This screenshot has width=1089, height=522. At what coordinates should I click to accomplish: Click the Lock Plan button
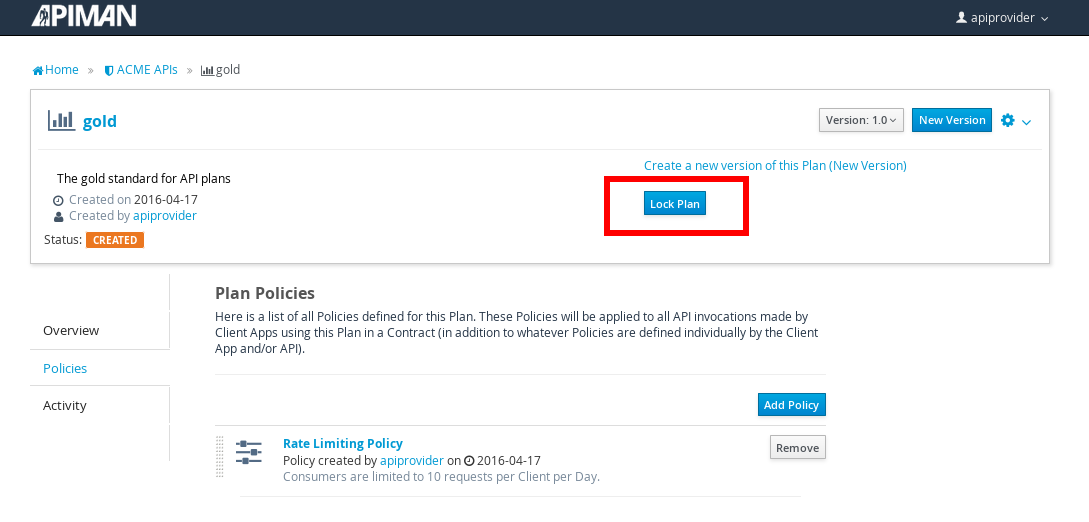[x=674, y=203]
